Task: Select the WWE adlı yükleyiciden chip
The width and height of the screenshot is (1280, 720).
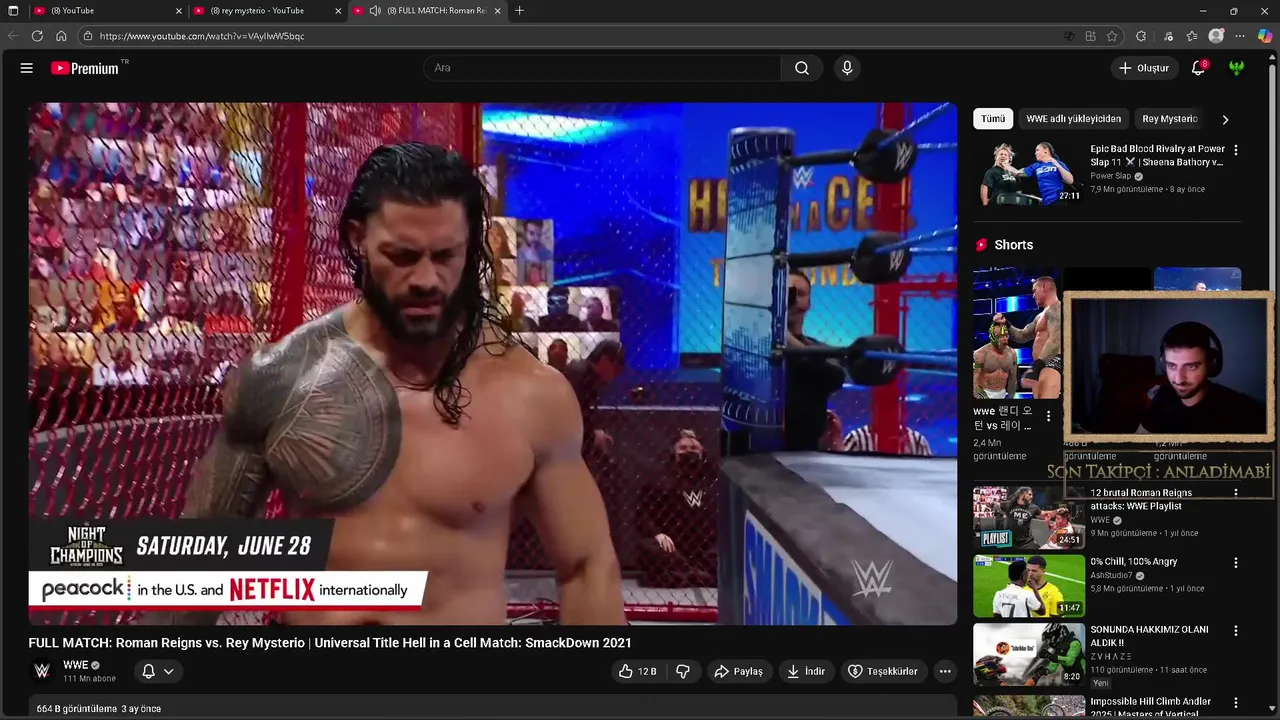Action: pyautogui.click(x=1074, y=119)
